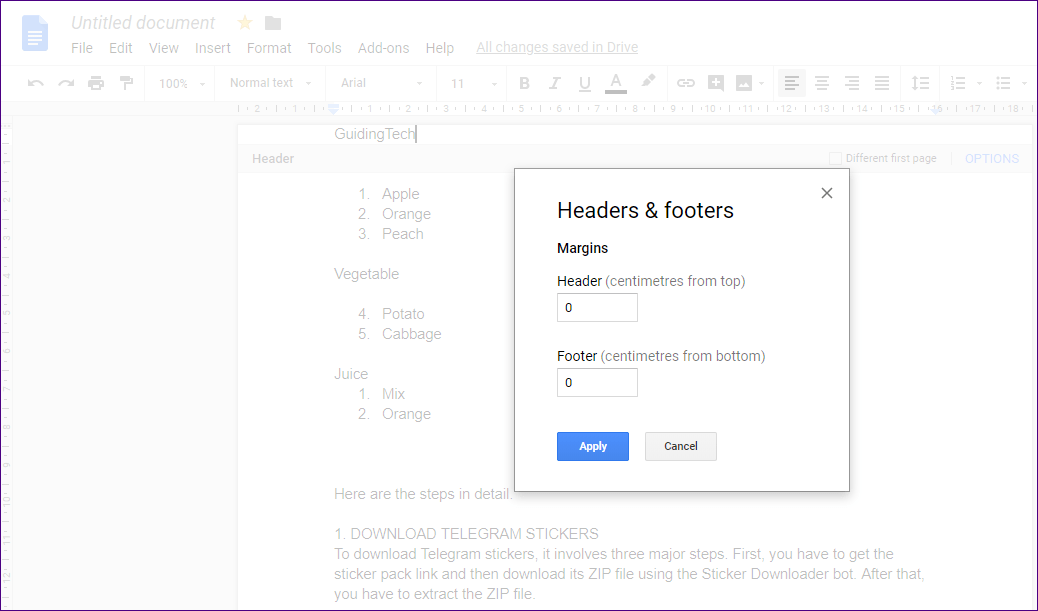This screenshot has height=611, width=1038.
Task: Click the Vegetable text in document
Action: click(x=366, y=274)
